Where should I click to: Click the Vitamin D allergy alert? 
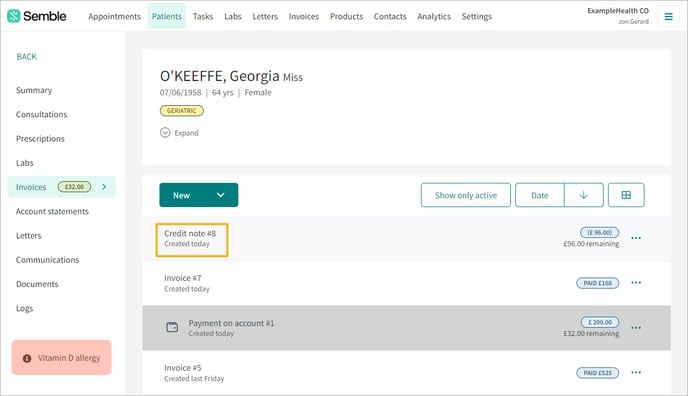61,358
